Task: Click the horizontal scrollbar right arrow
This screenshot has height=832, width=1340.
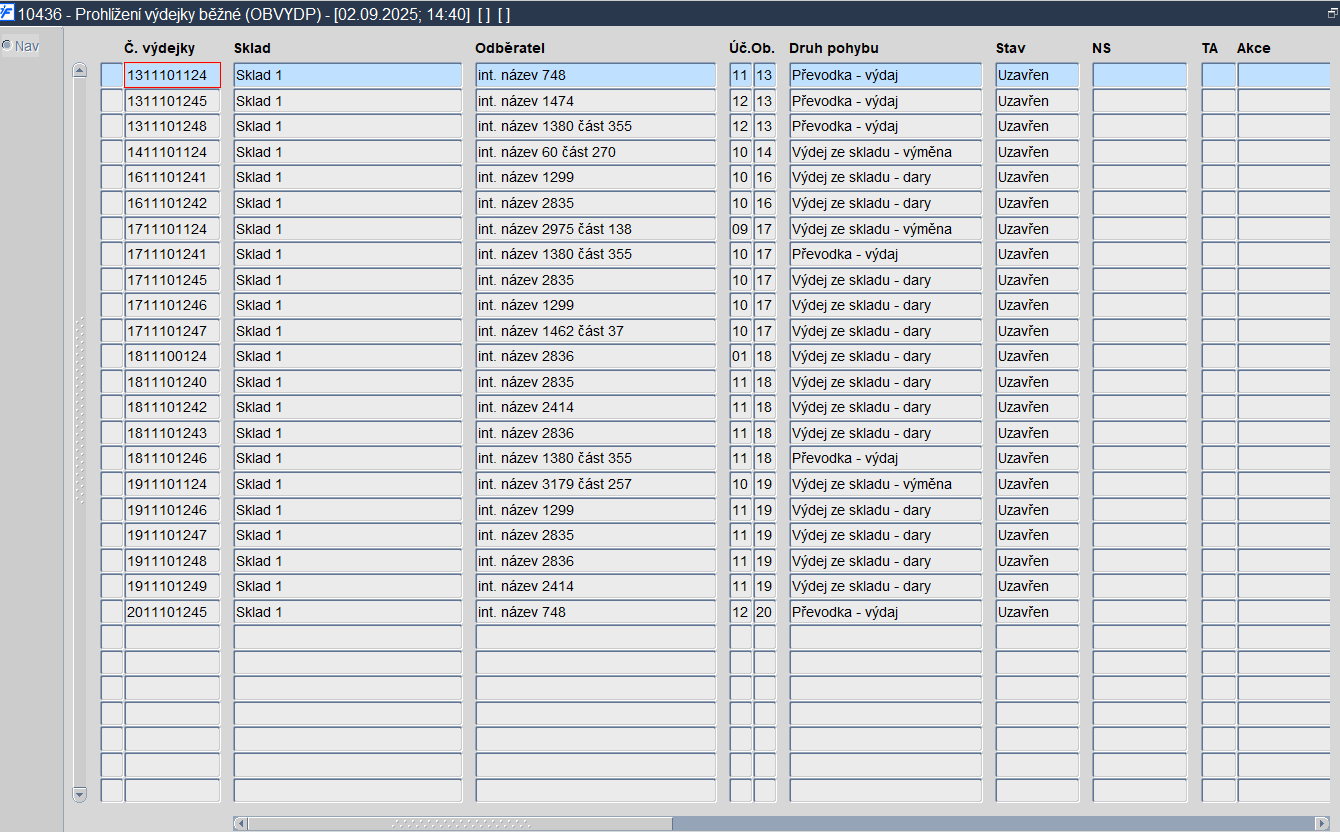Action: pos(1323,823)
